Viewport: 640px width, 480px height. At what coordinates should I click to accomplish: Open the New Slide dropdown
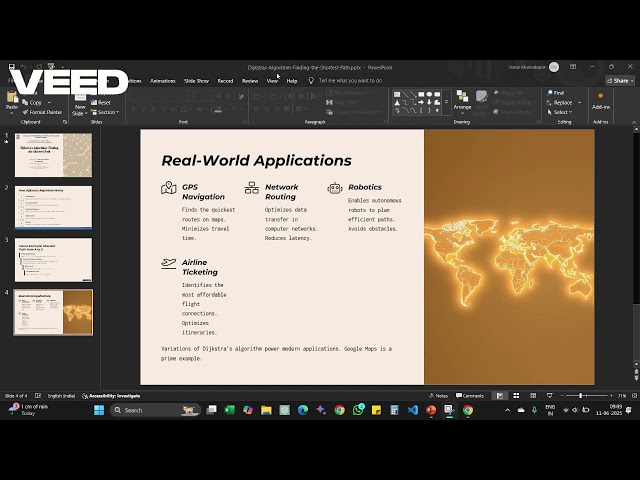(80, 112)
